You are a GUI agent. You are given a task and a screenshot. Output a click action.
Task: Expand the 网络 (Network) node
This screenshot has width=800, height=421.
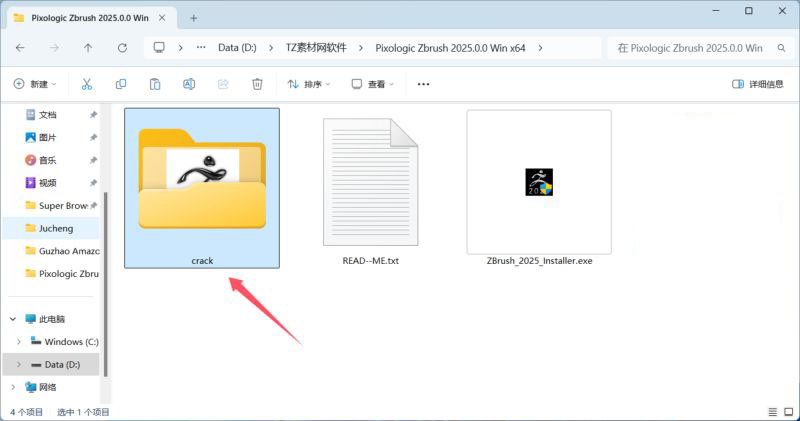click(13, 387)
